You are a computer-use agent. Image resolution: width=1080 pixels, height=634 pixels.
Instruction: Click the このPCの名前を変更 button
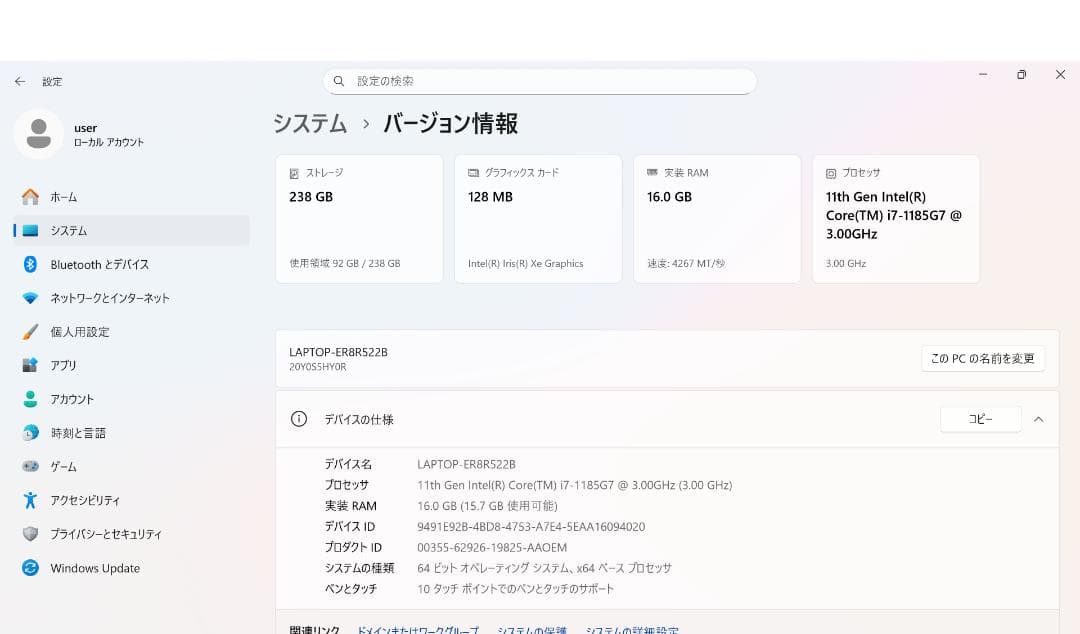point(983,358)
